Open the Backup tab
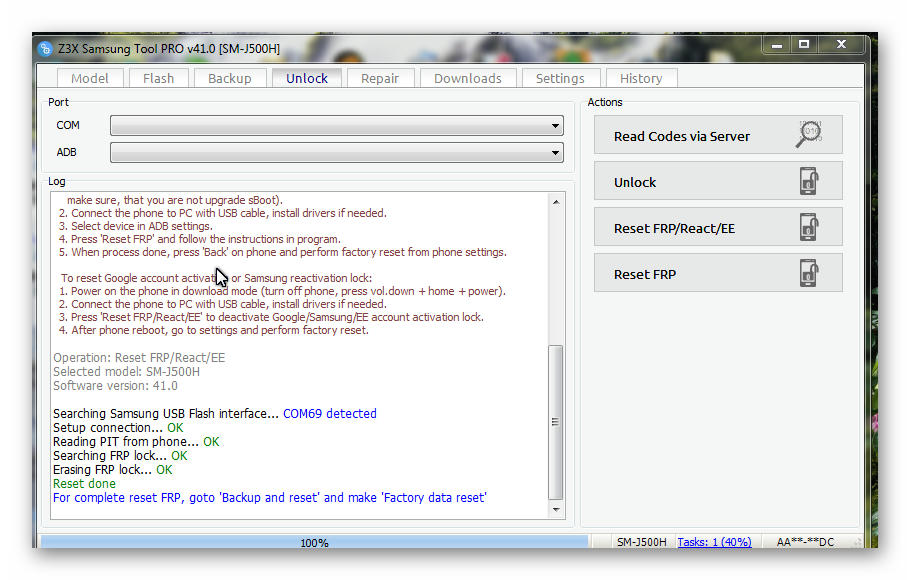Screen dimensions: 910x580 (x=230, y=78)
